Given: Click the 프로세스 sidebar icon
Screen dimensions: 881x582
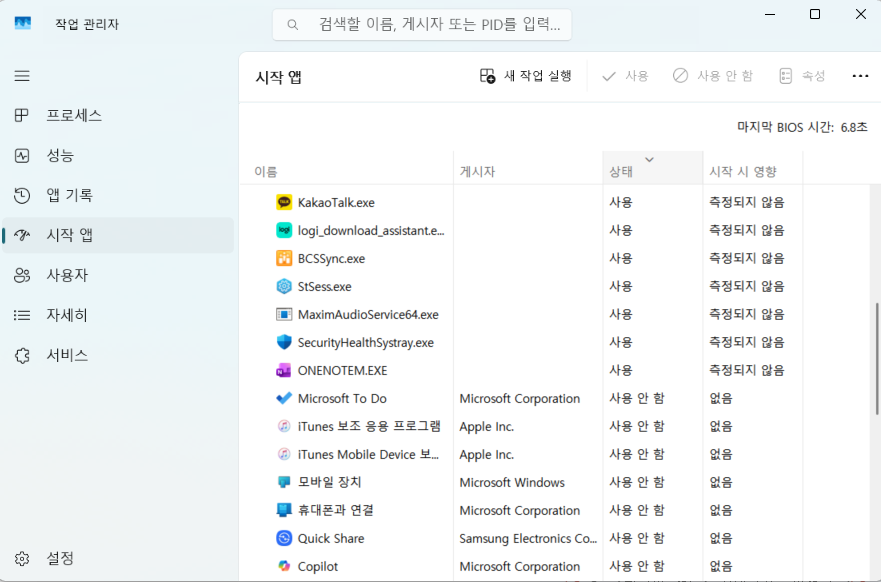Looking at the screenshot, I should pos(22,116).
